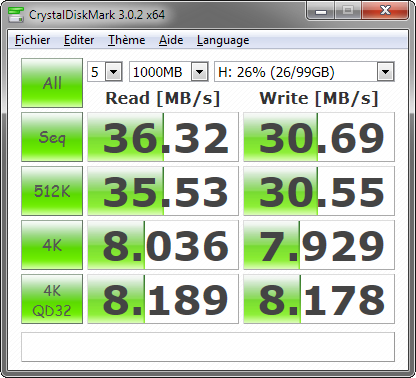416x378 pixels.
Task: Click the Seq read result 36.32
Action: pos(163,137)
